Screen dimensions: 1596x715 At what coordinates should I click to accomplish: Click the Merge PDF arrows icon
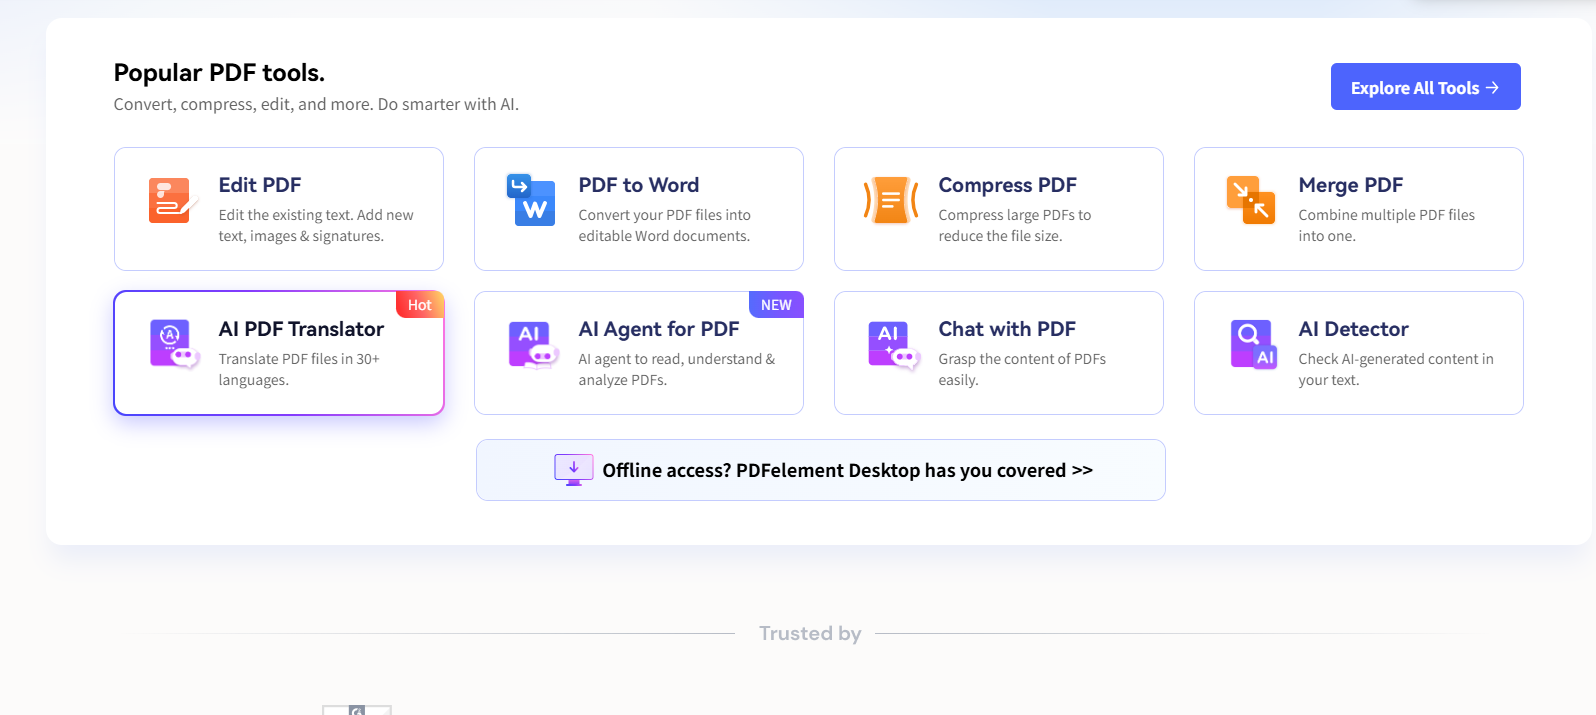(x=1251, y=201)
